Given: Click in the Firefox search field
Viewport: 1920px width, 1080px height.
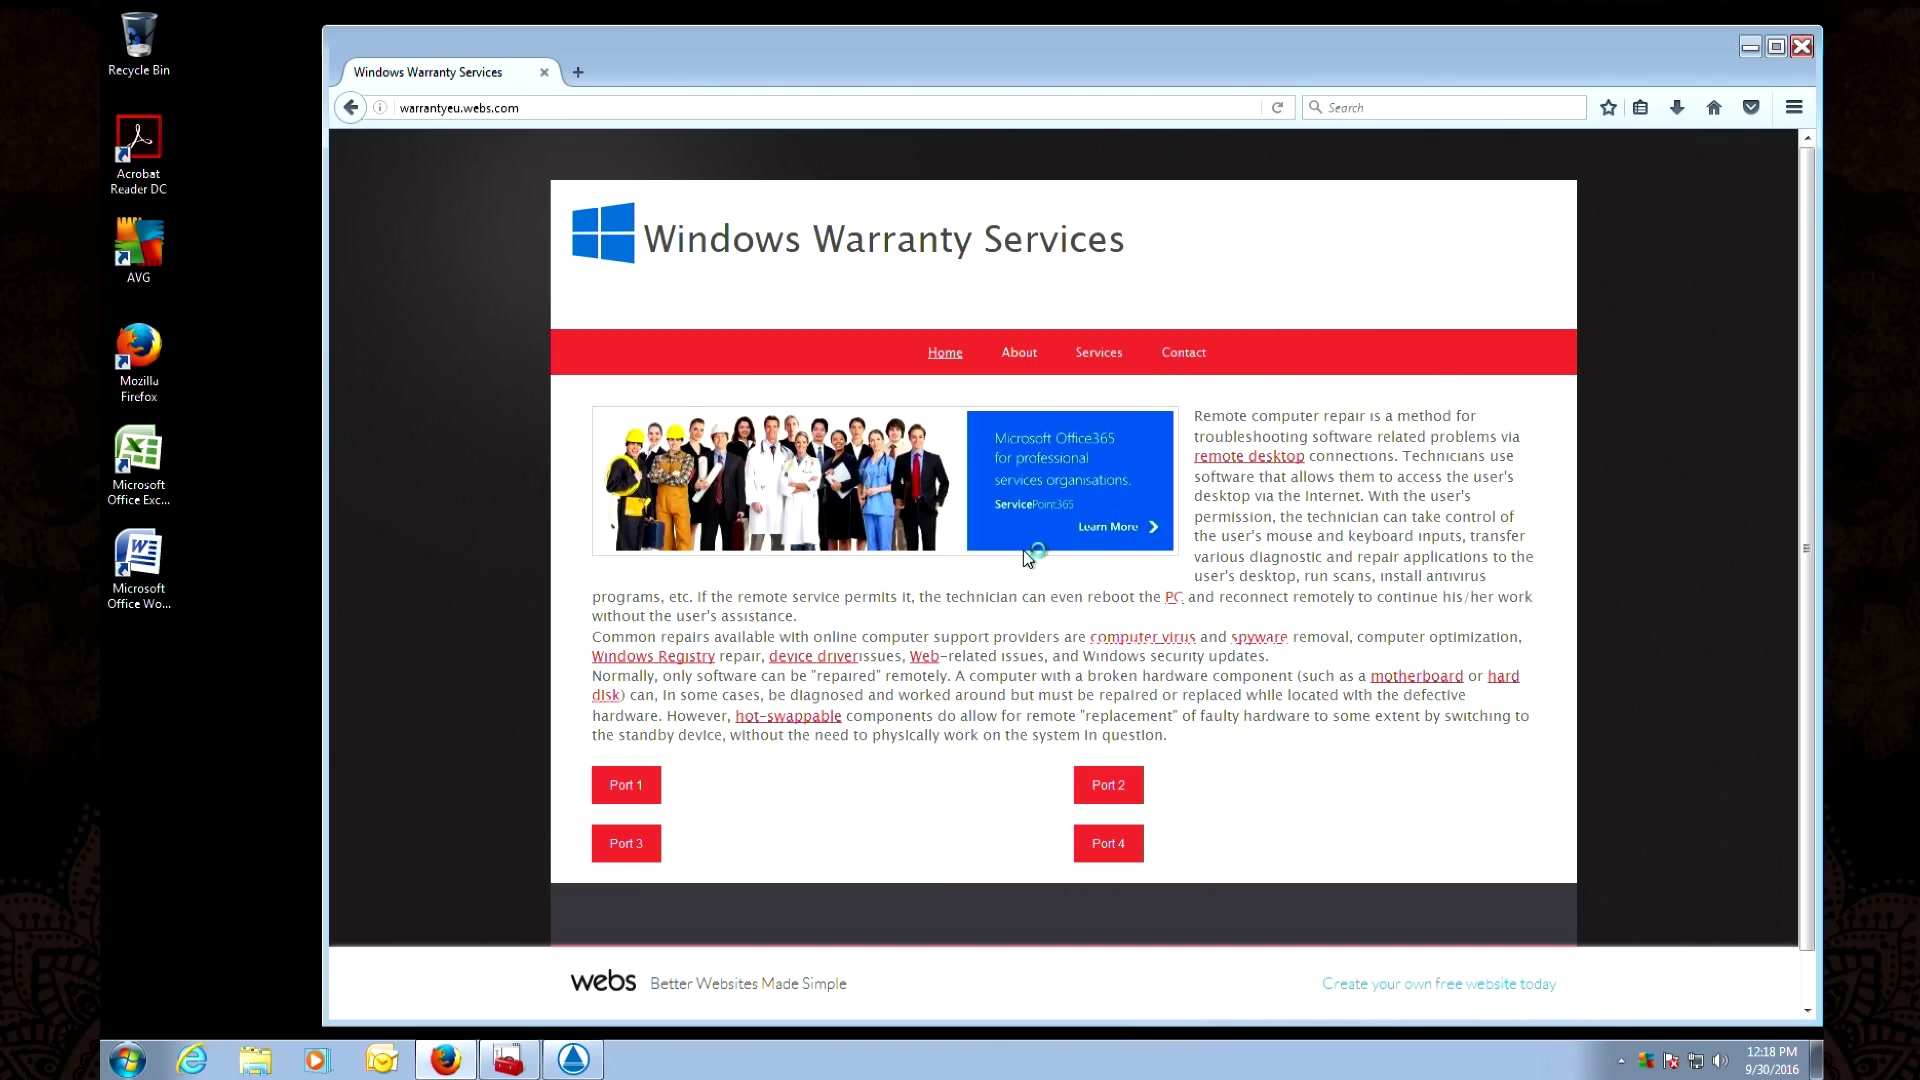Looking at the screenshot, I should click(x=1444, y=107).
